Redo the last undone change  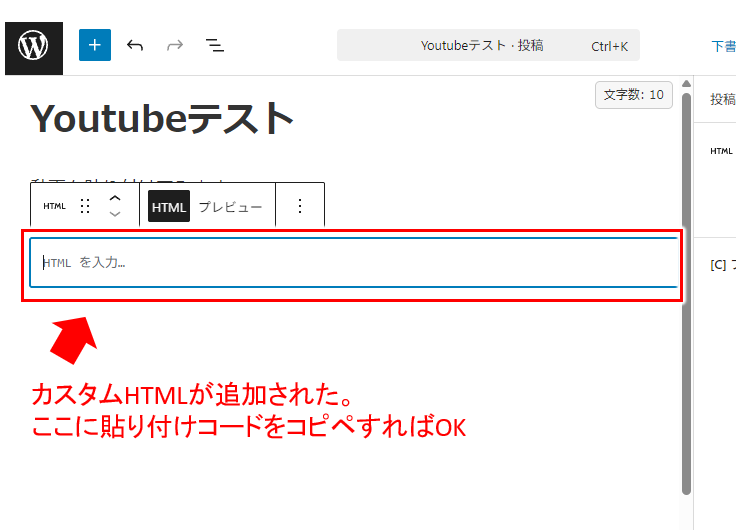[175, 46]
